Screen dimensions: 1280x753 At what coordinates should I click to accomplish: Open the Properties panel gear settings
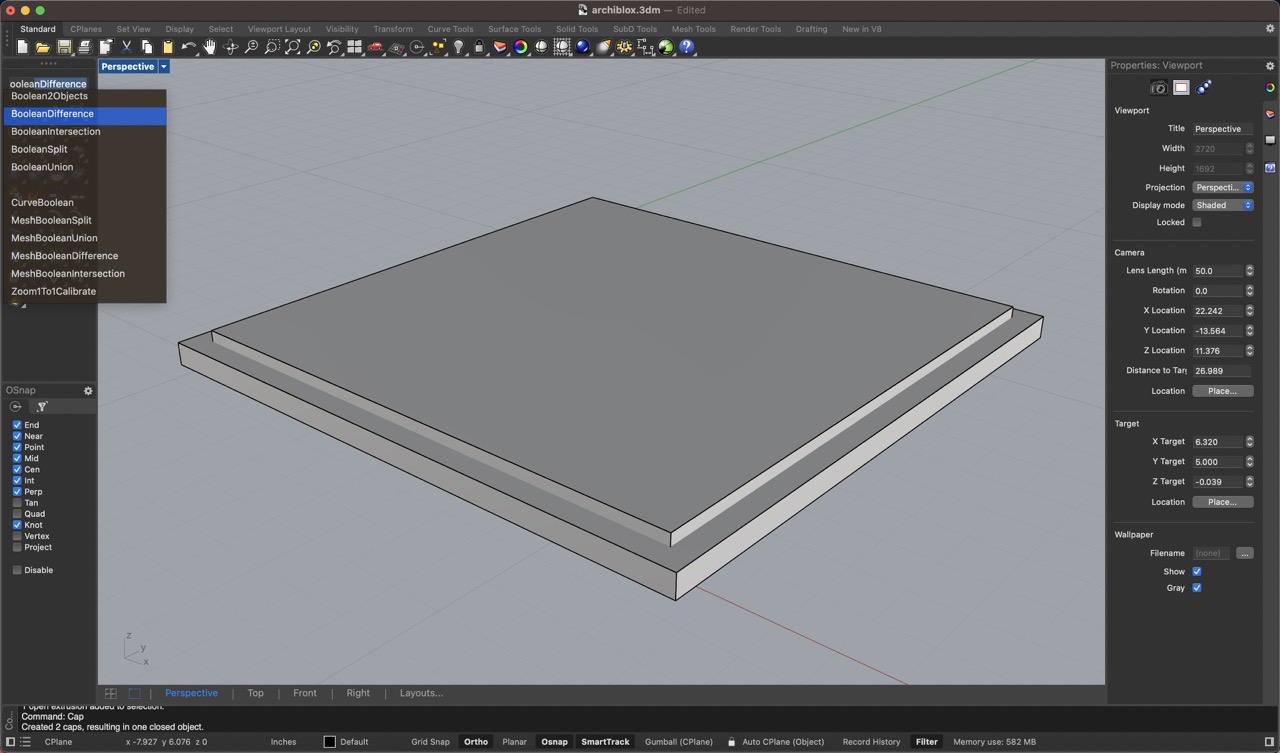point(1270,66)
